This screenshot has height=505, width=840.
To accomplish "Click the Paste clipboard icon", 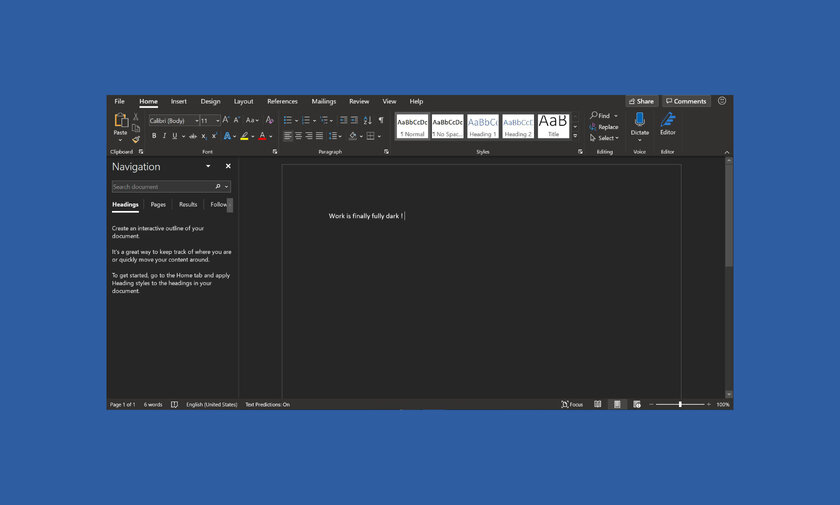I will [x=121, y=120].
